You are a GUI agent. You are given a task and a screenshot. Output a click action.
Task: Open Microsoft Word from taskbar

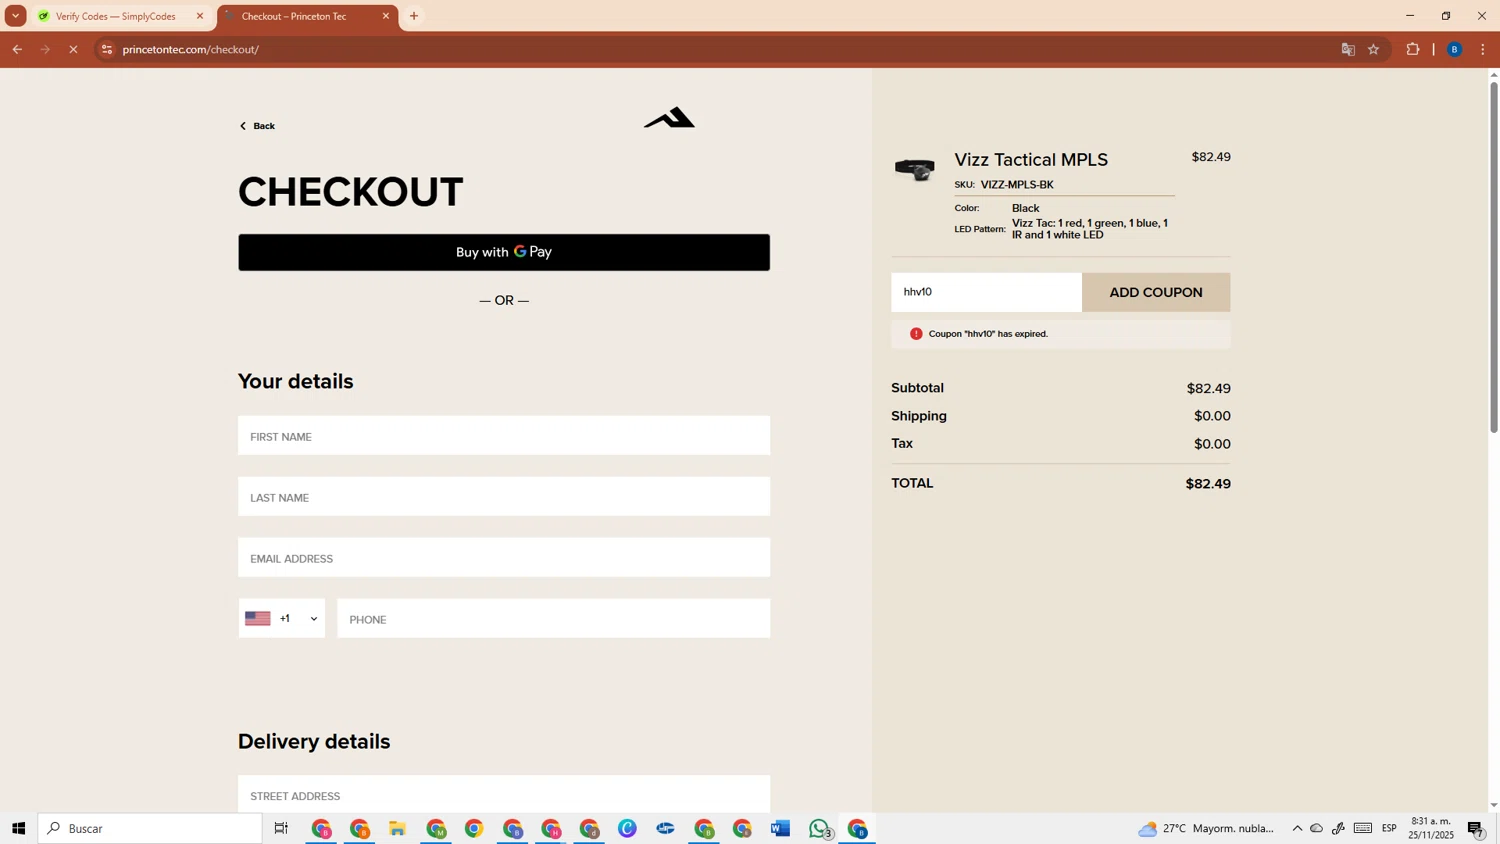[781, 828]
